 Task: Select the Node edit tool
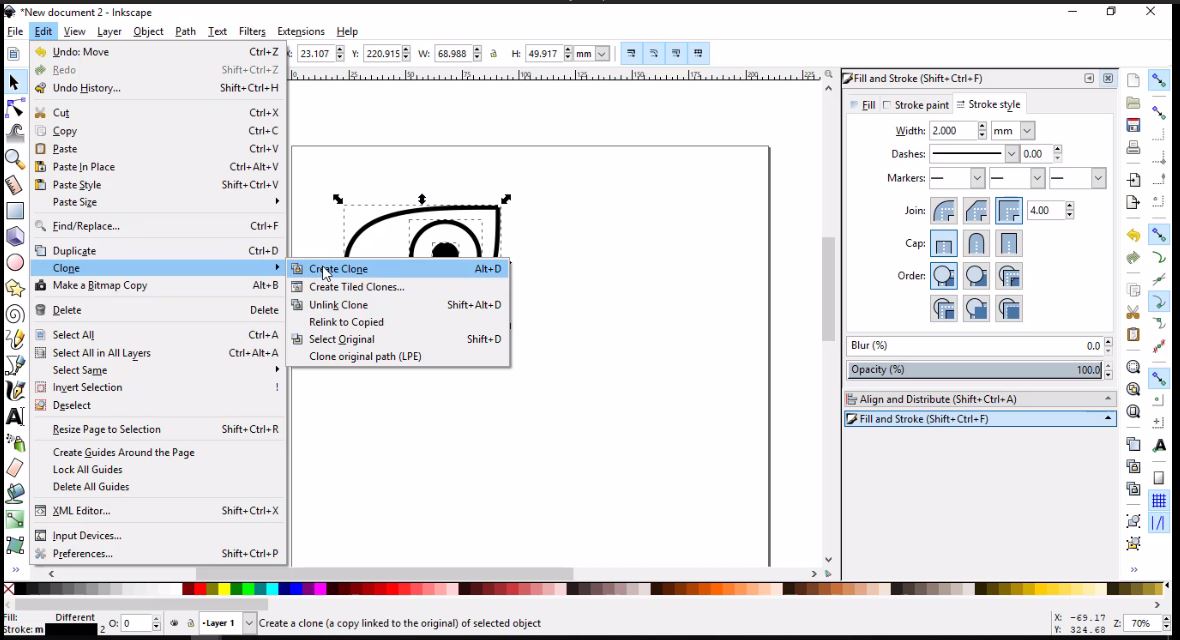(14, 109)
